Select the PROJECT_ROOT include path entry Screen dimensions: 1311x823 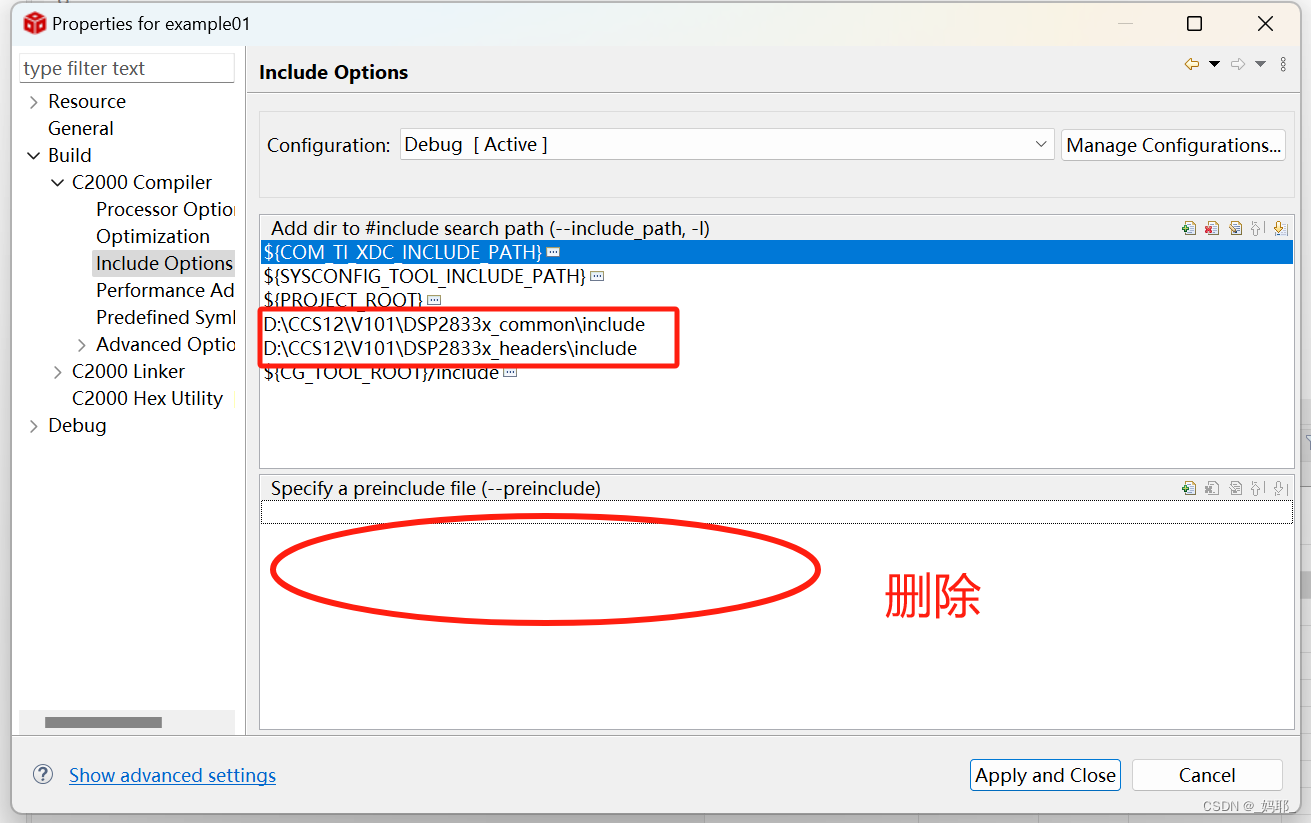[x=340, y=299]
